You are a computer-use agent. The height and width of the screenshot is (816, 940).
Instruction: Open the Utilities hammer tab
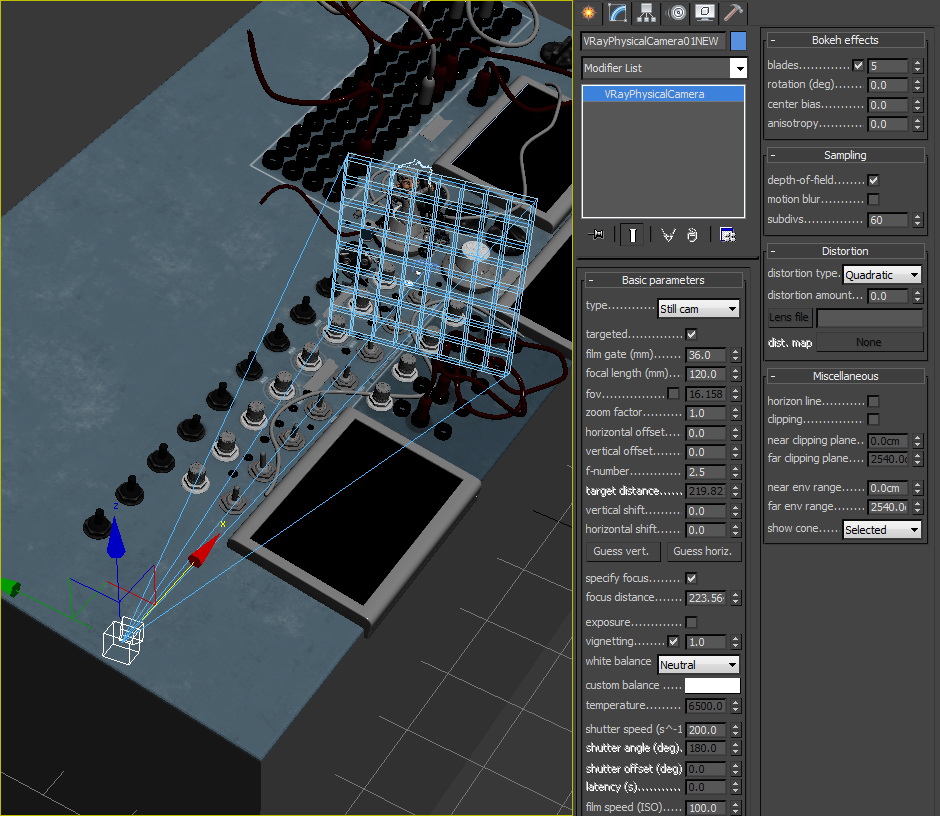[733, 13]
